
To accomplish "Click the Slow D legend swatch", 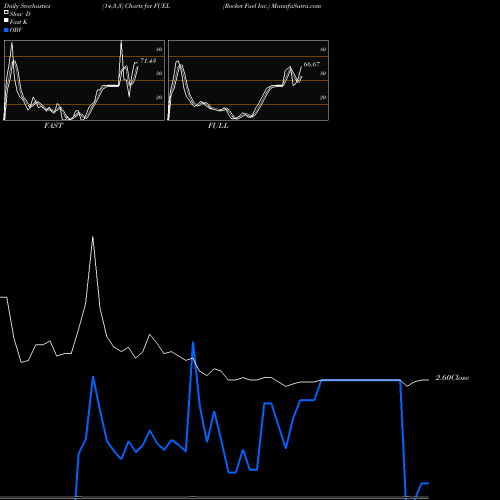I will coord(6,12).
